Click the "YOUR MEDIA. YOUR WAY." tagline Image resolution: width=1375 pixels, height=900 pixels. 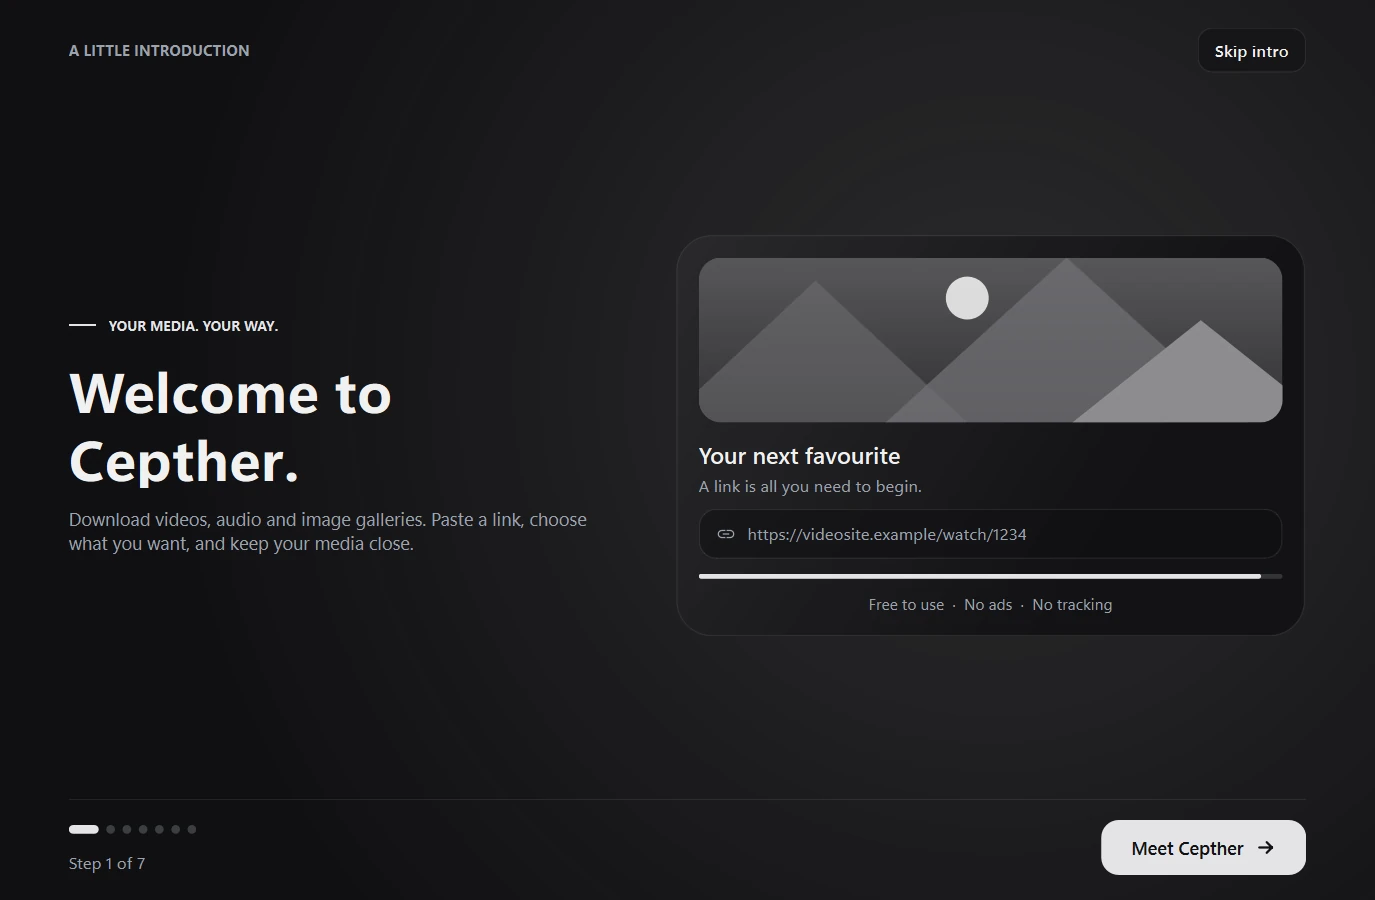(x=193, y=326)
